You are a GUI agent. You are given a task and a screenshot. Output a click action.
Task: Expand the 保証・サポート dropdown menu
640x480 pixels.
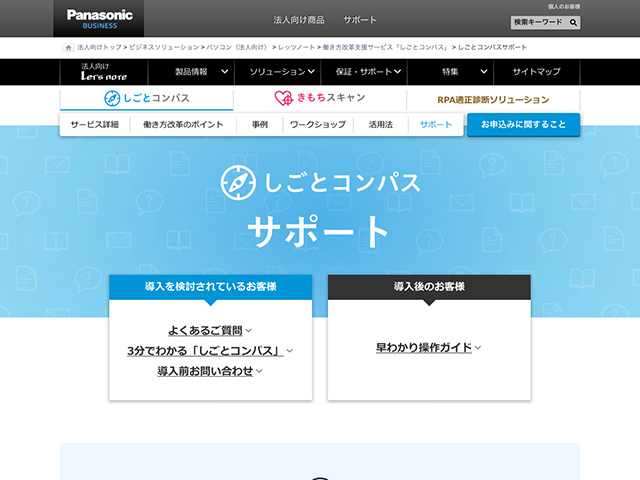364,72
